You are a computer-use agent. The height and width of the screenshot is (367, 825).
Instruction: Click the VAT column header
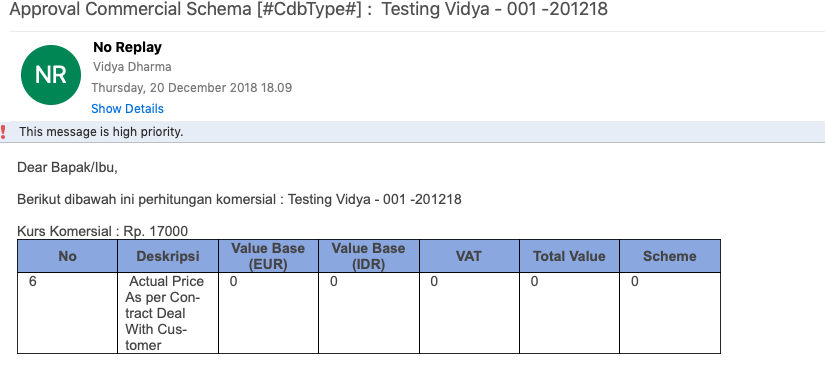click(x=469, y=256)
